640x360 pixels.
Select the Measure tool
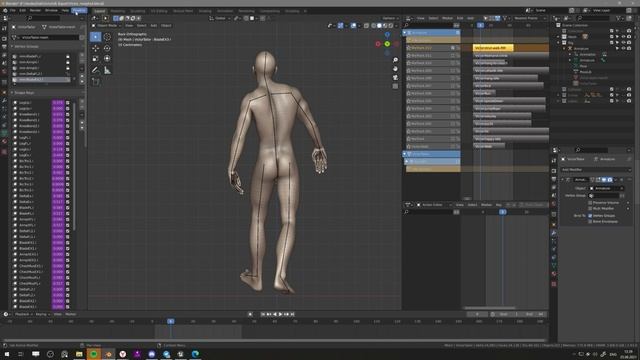(x=107, y=70)
